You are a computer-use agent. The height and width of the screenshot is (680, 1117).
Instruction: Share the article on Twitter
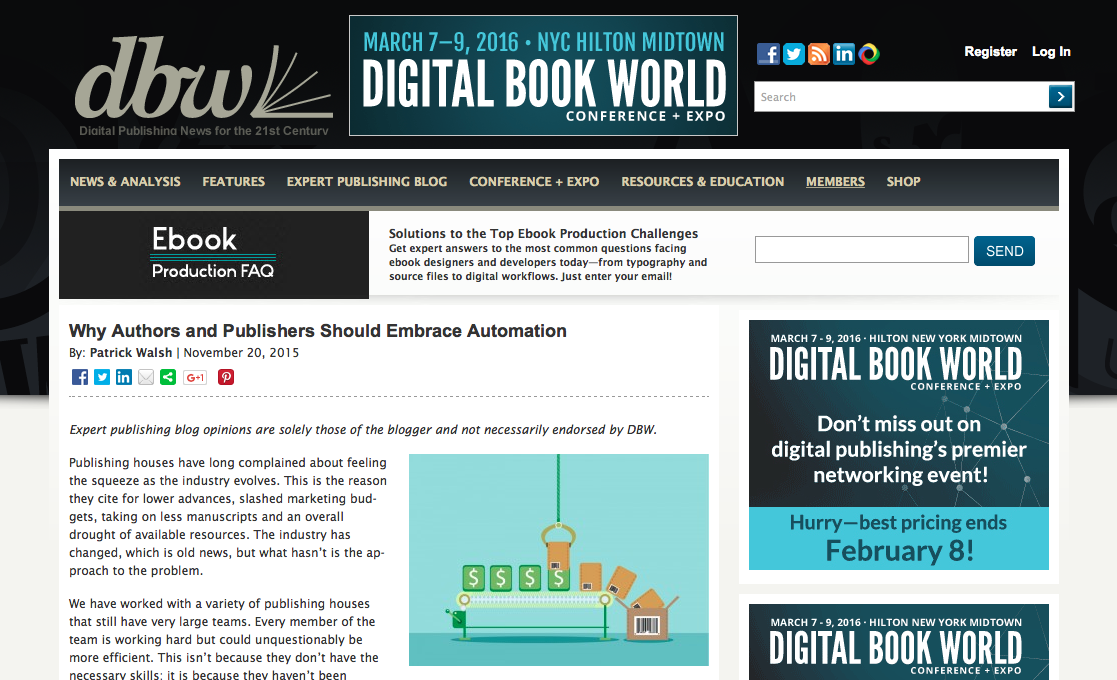(102, 377)
